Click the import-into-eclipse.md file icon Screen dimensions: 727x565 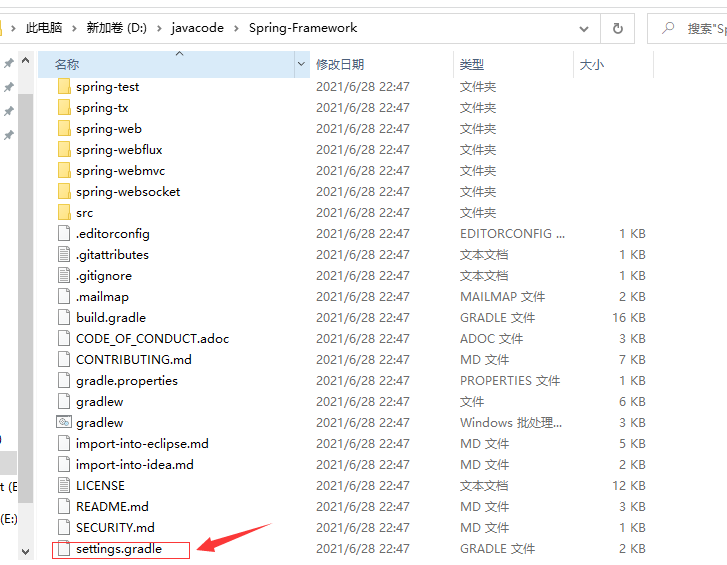pos(64,444)
